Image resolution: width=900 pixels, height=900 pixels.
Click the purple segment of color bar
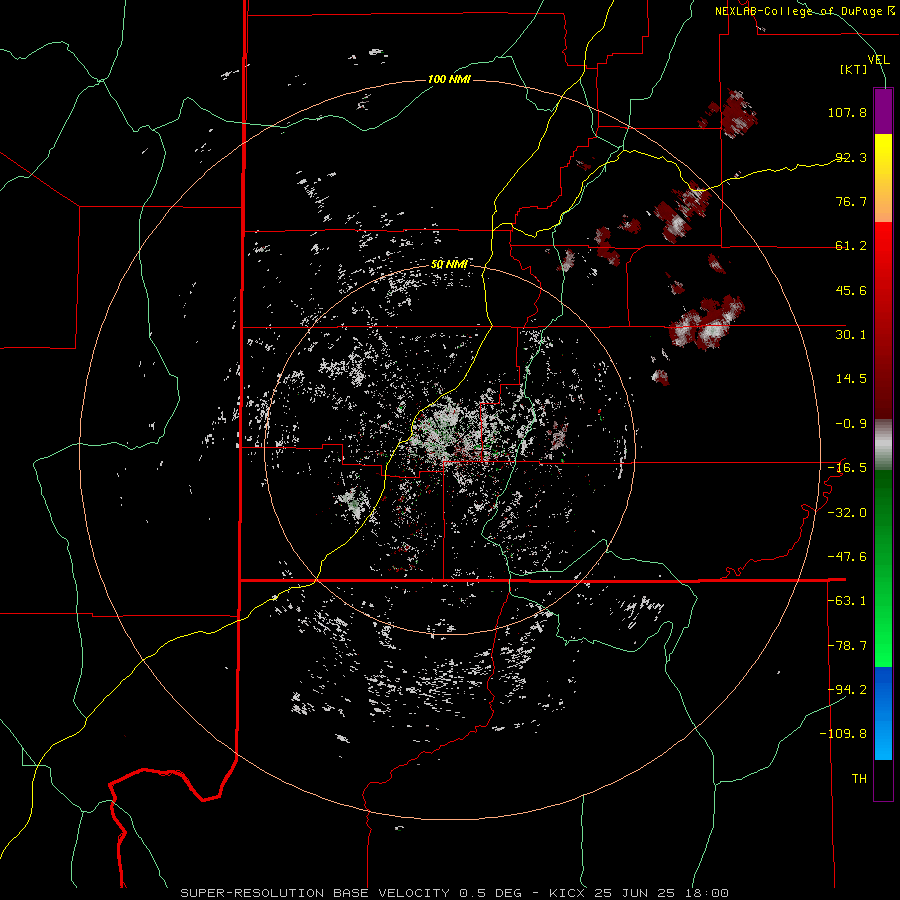[x=883, y=111]
